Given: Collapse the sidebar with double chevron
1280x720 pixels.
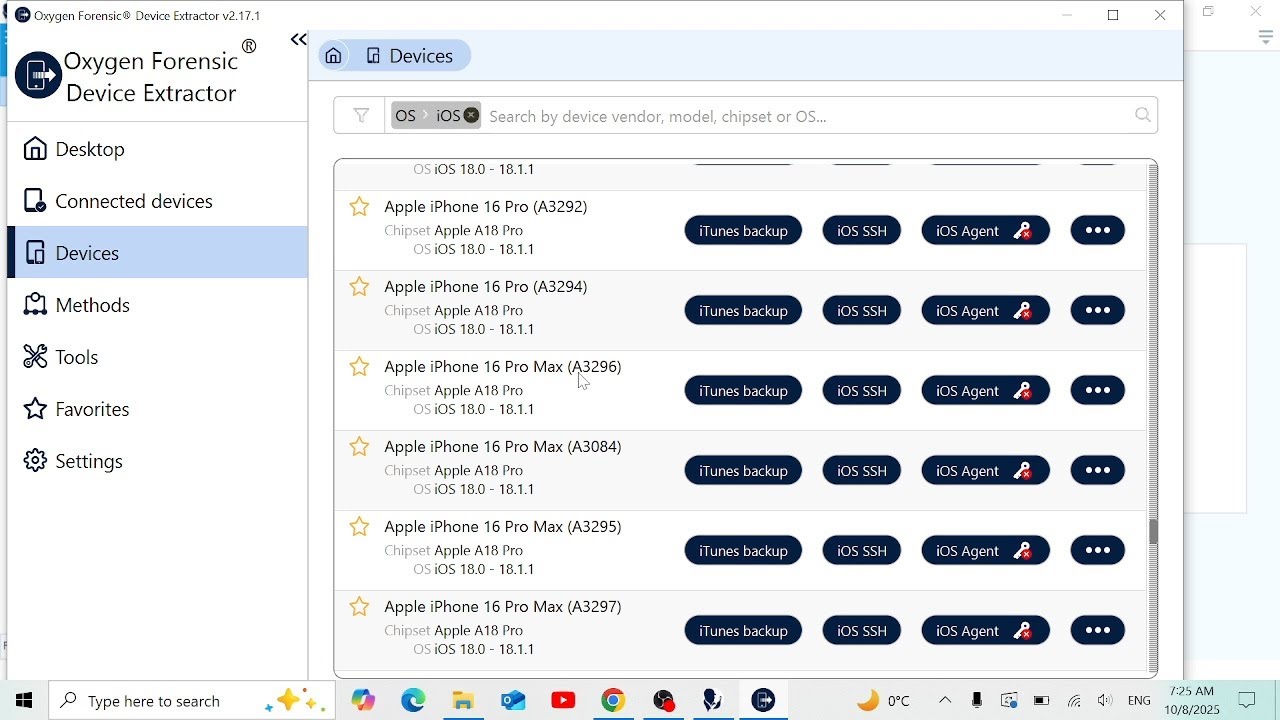Looking at the screenshot, I should pos(298,40).
